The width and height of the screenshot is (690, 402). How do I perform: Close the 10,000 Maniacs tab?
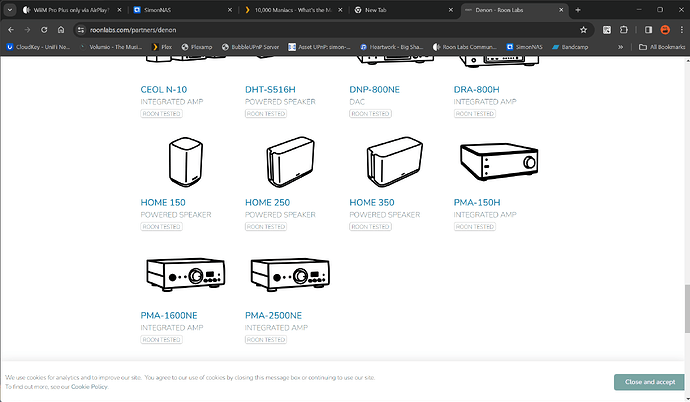click(x=340, y=10)
